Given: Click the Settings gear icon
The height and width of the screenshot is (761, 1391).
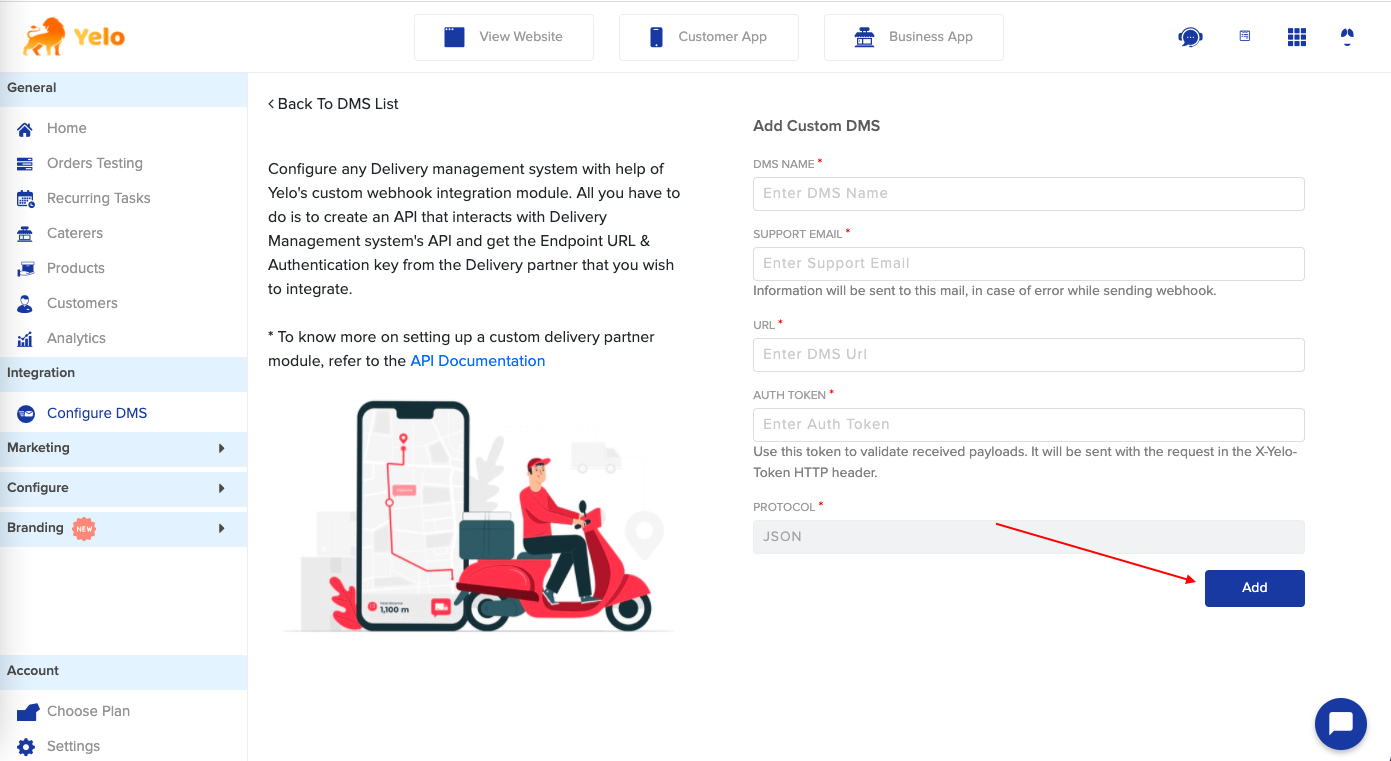Looking at the screenshot, I should 23,746.
